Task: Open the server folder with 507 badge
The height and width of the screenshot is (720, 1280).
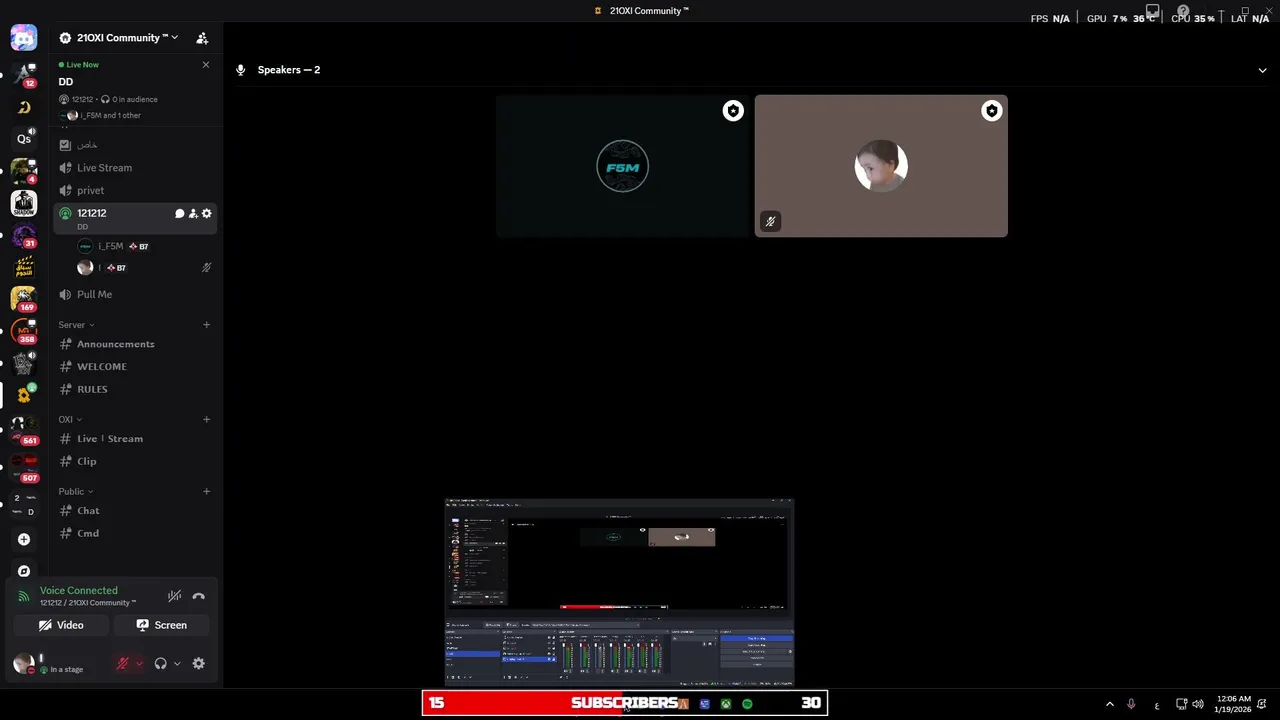Action: click(24, 467)
